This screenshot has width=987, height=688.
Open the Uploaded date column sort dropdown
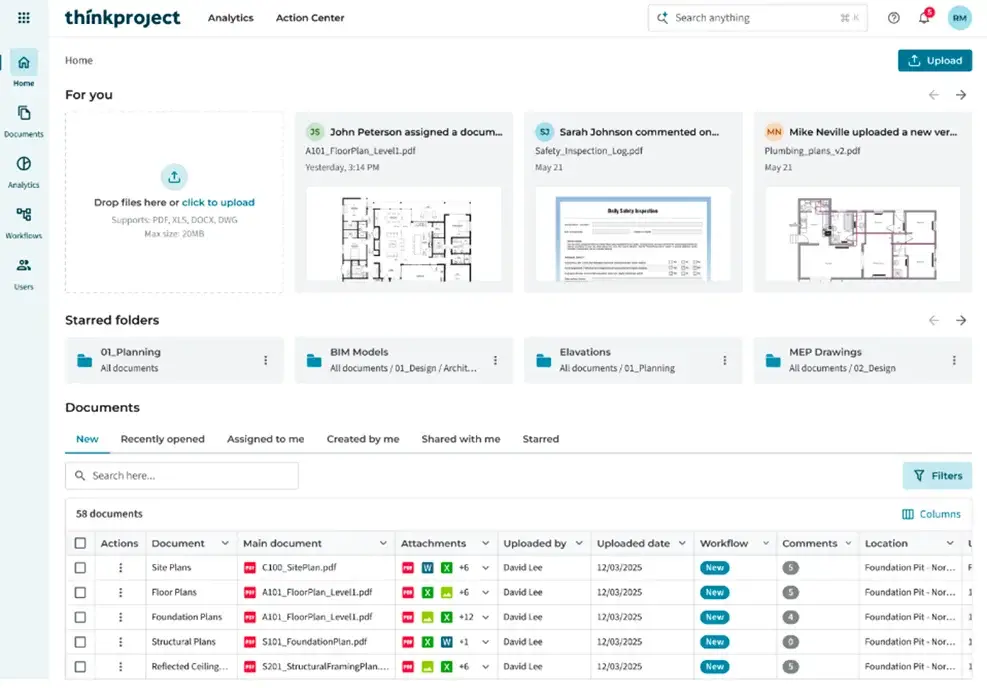tap(682, 543)
